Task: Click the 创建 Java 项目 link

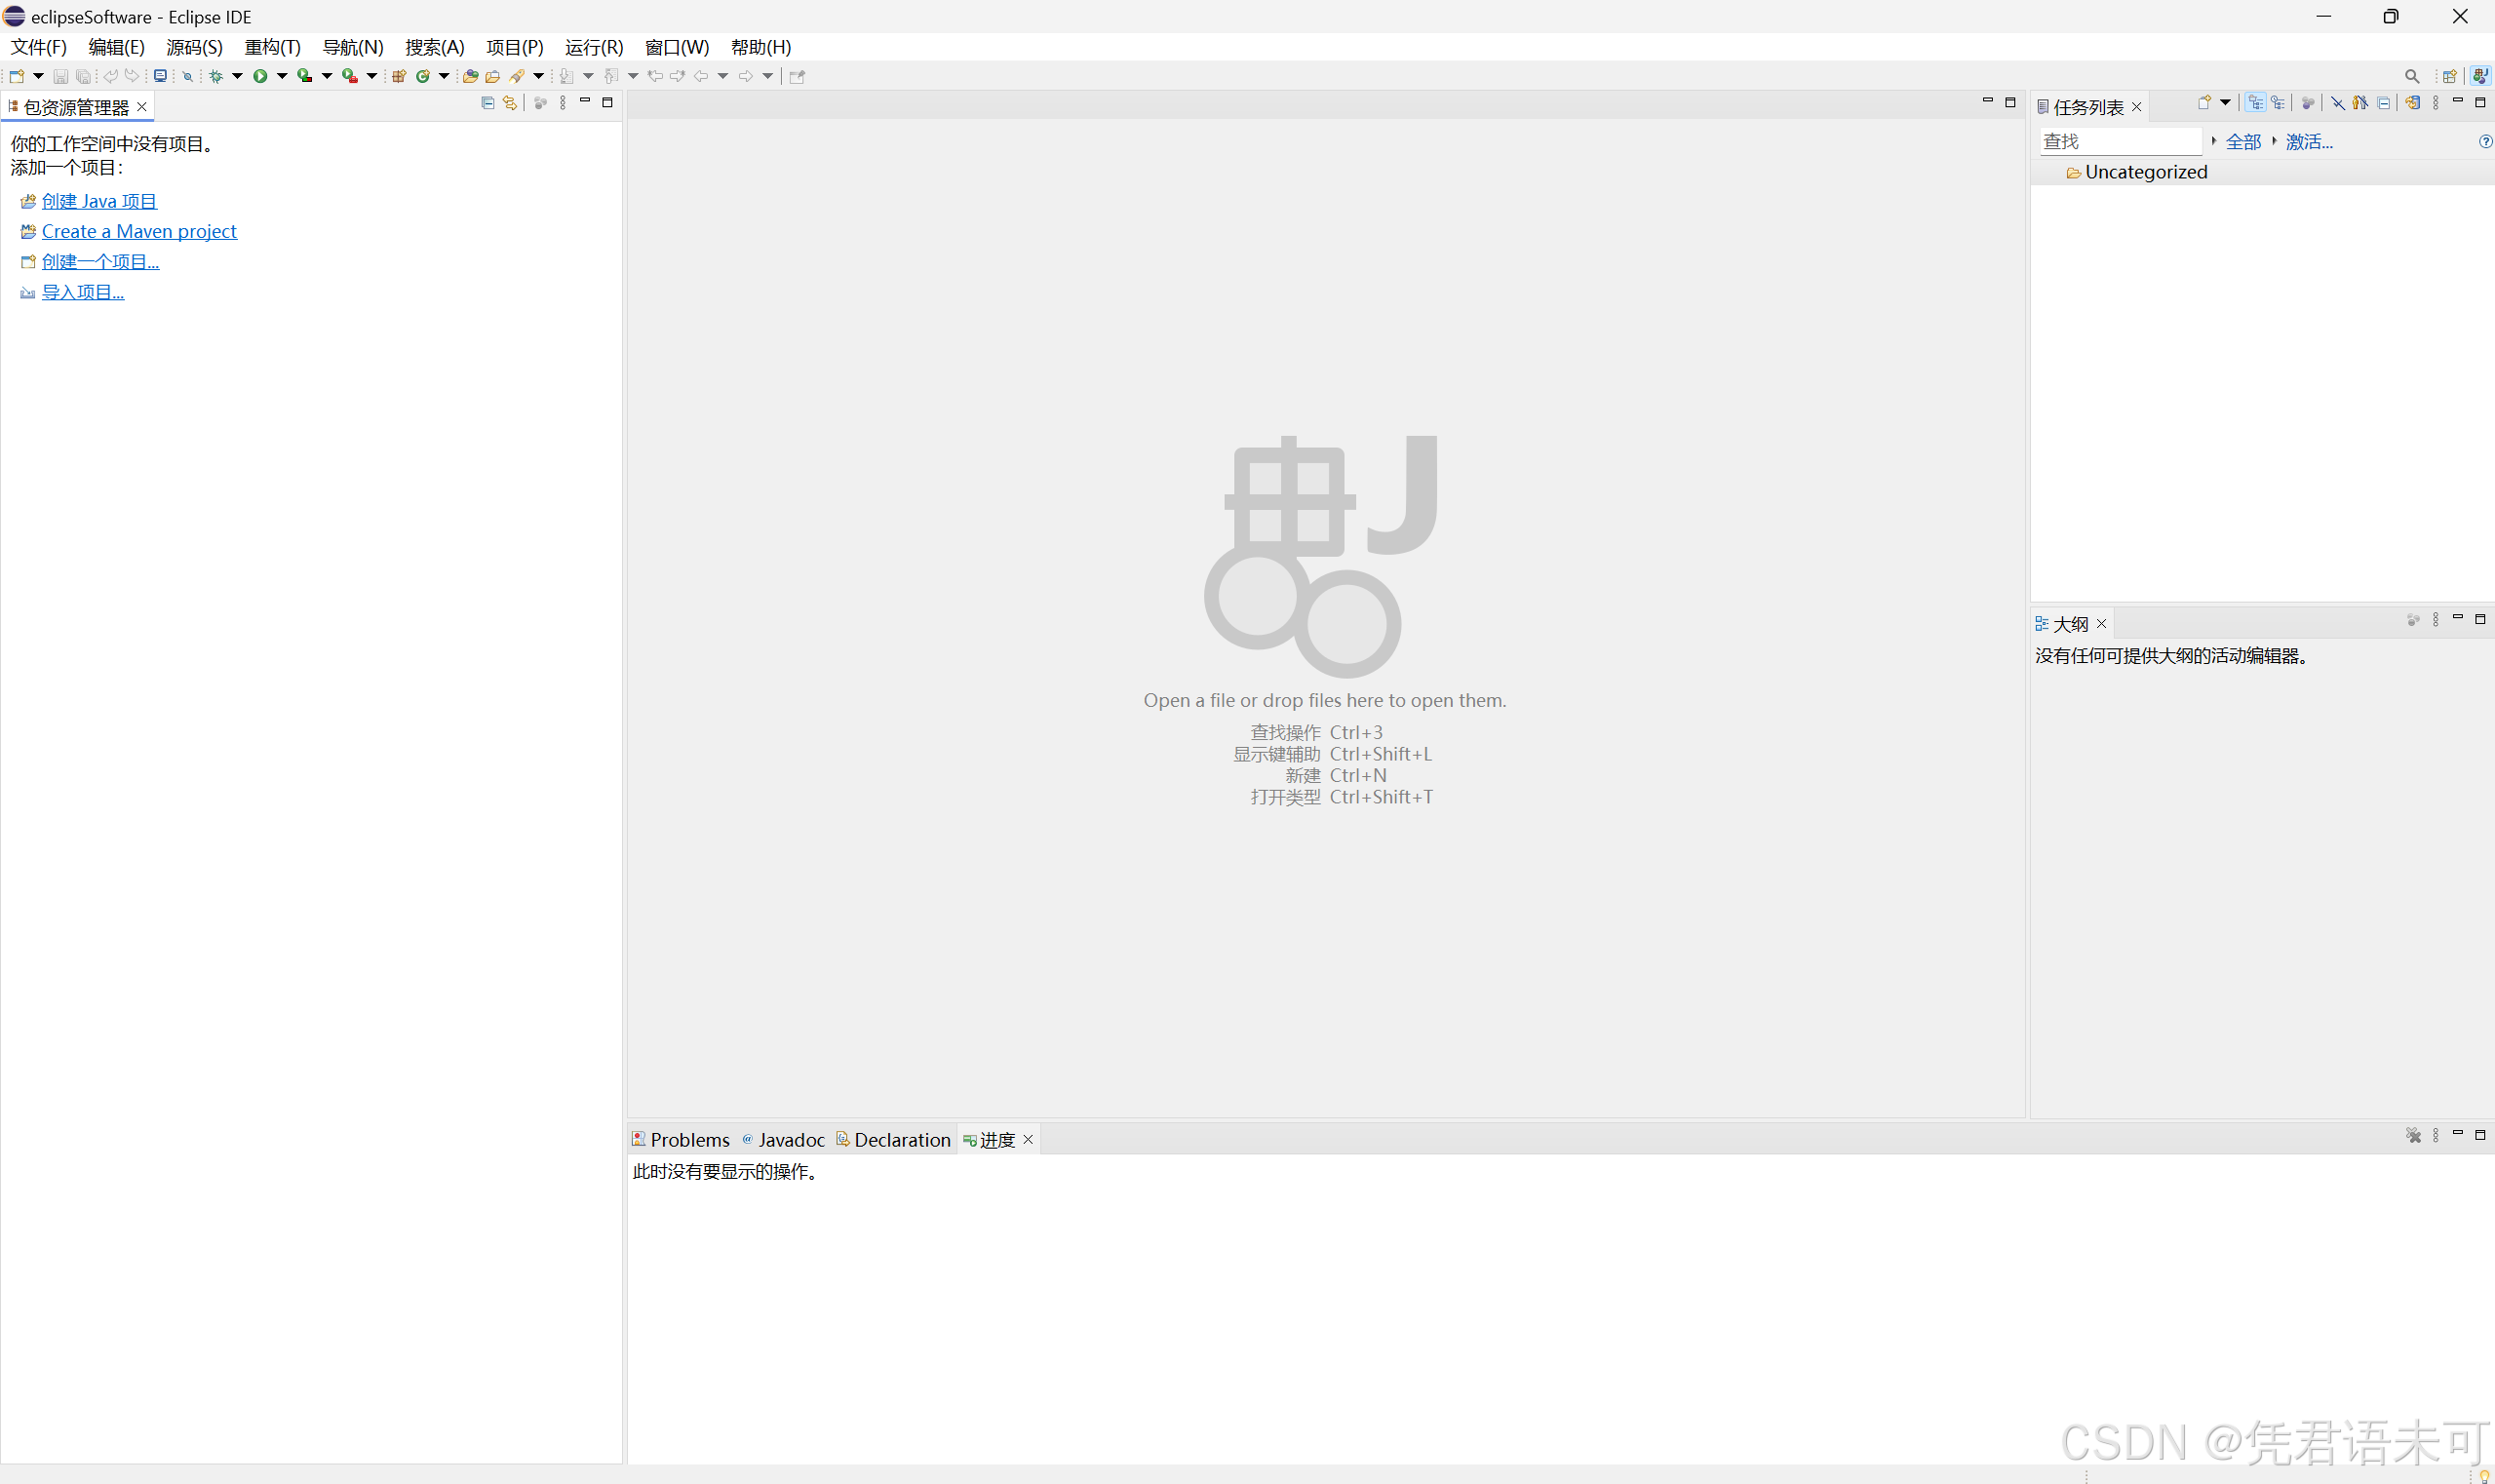Action: [x=99, y=201]
